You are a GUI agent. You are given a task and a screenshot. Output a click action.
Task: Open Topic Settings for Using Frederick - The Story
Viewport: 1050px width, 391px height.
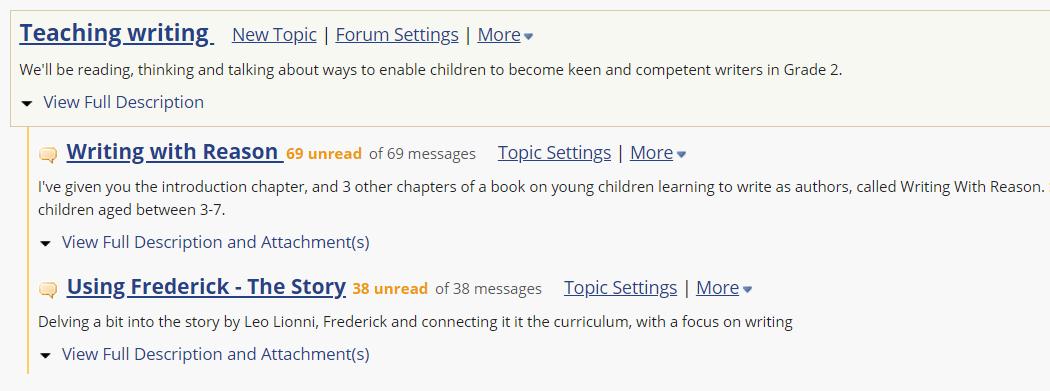click(621, 288)
